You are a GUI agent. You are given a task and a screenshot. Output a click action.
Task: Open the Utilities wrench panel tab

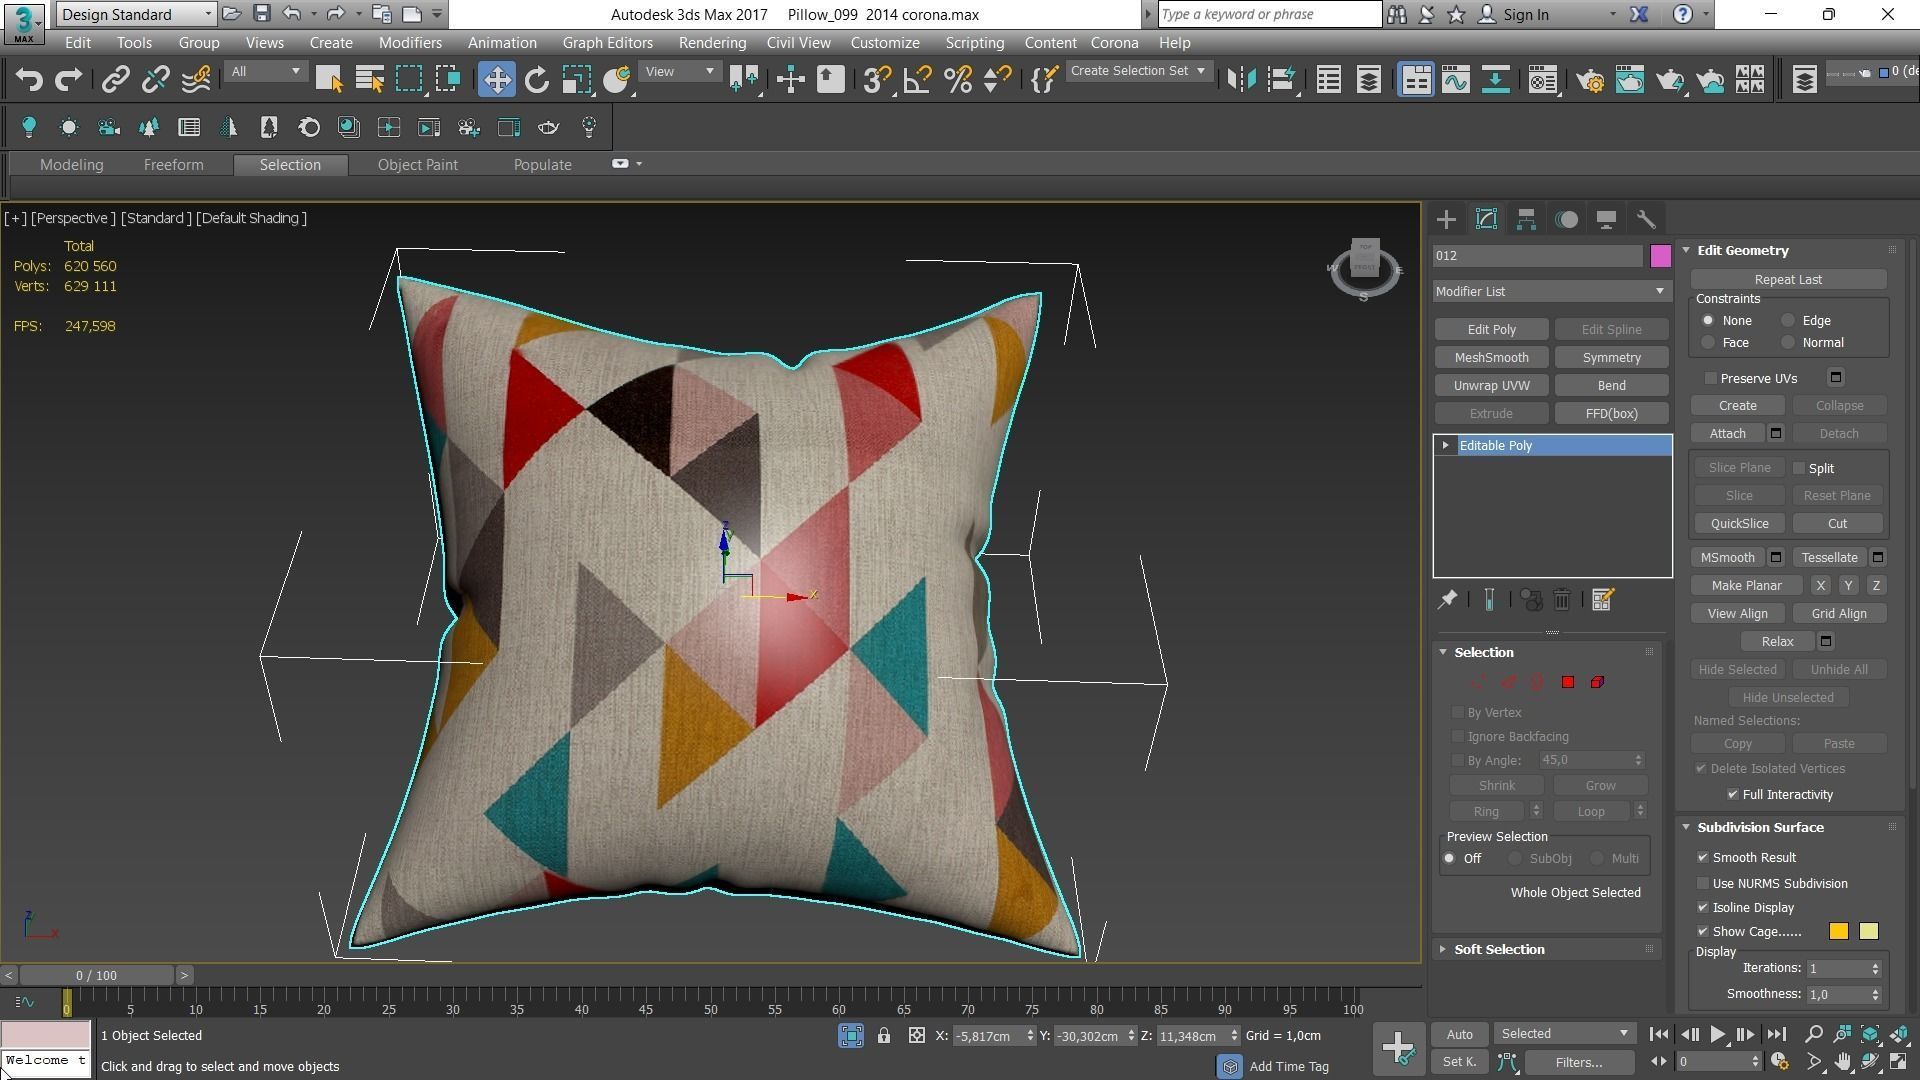[1646, 220]
